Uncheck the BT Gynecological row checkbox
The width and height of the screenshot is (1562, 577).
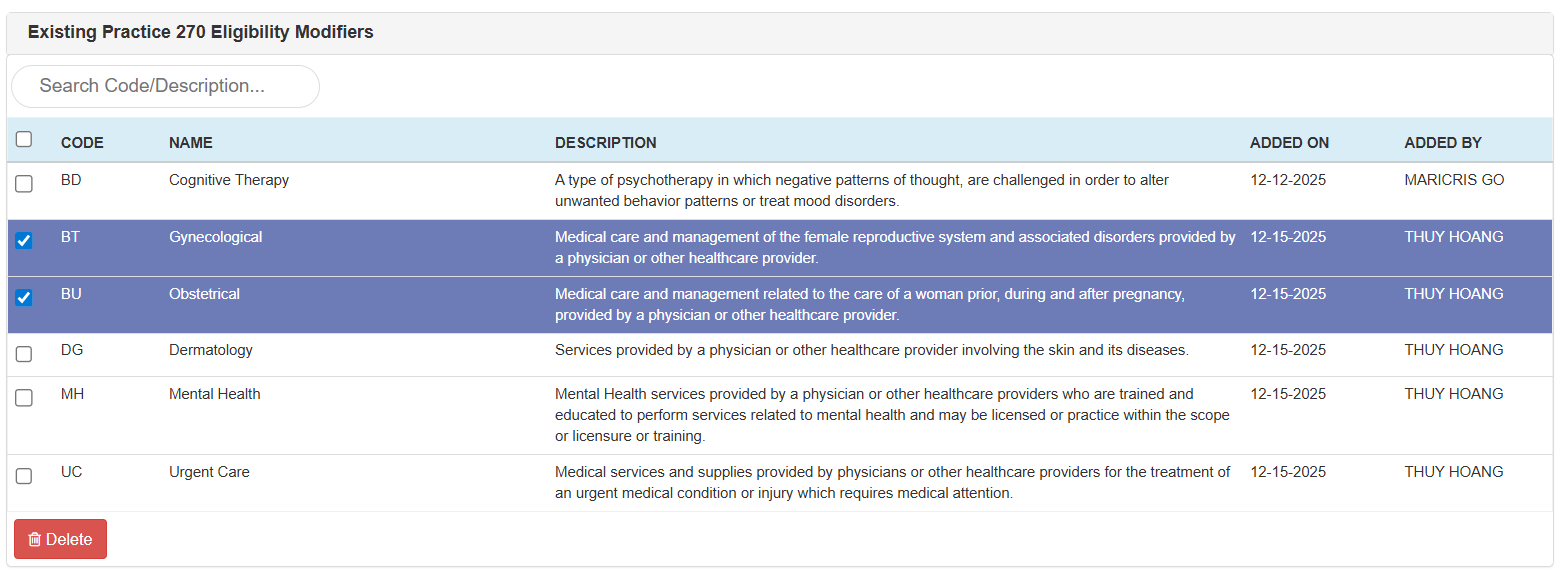(24, 241)
